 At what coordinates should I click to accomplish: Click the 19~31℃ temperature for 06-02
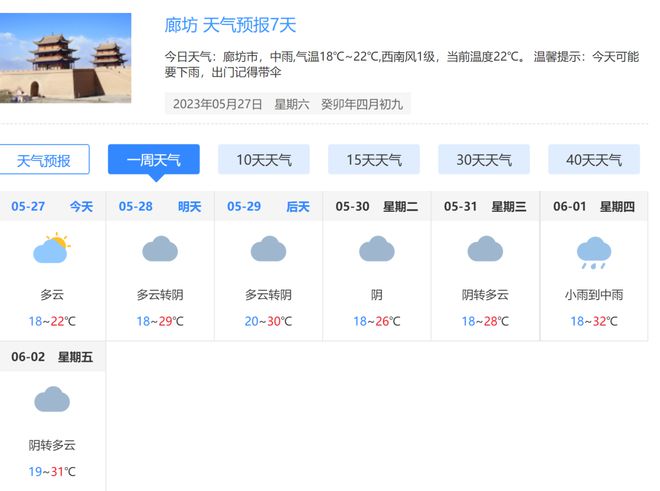tap(52, 472)
